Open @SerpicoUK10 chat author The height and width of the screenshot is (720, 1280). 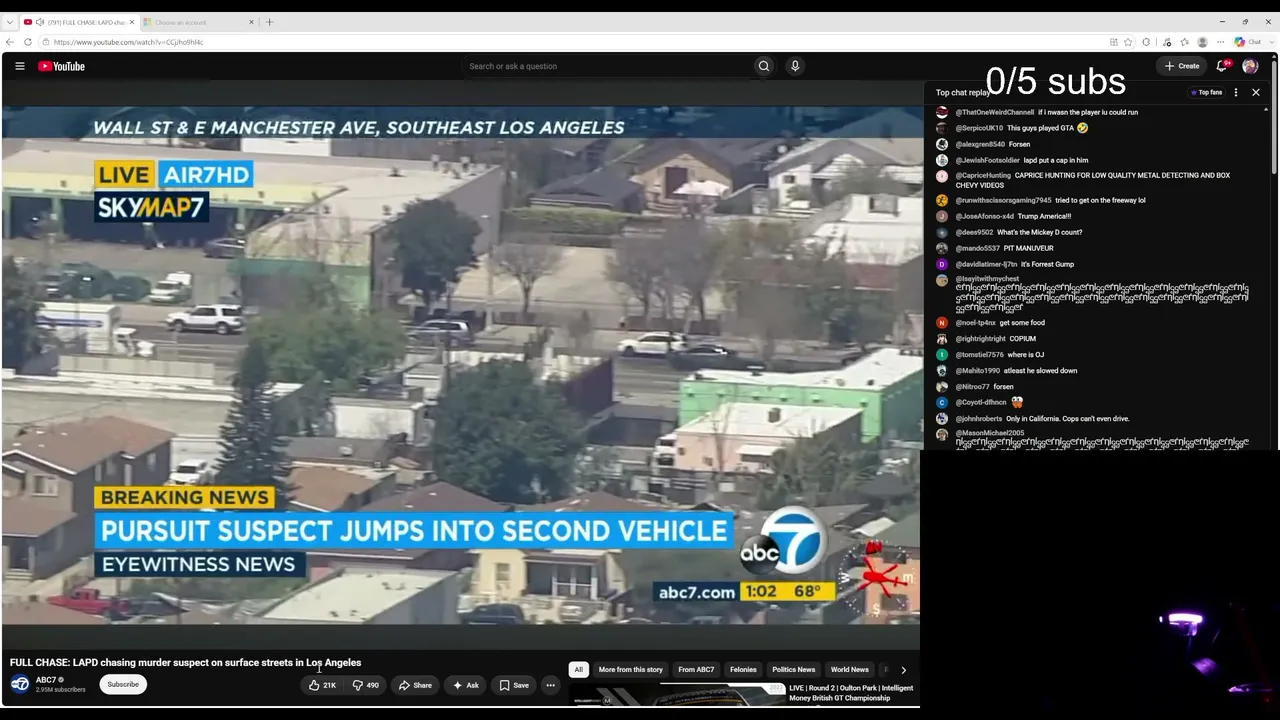[x=979, y=128]
